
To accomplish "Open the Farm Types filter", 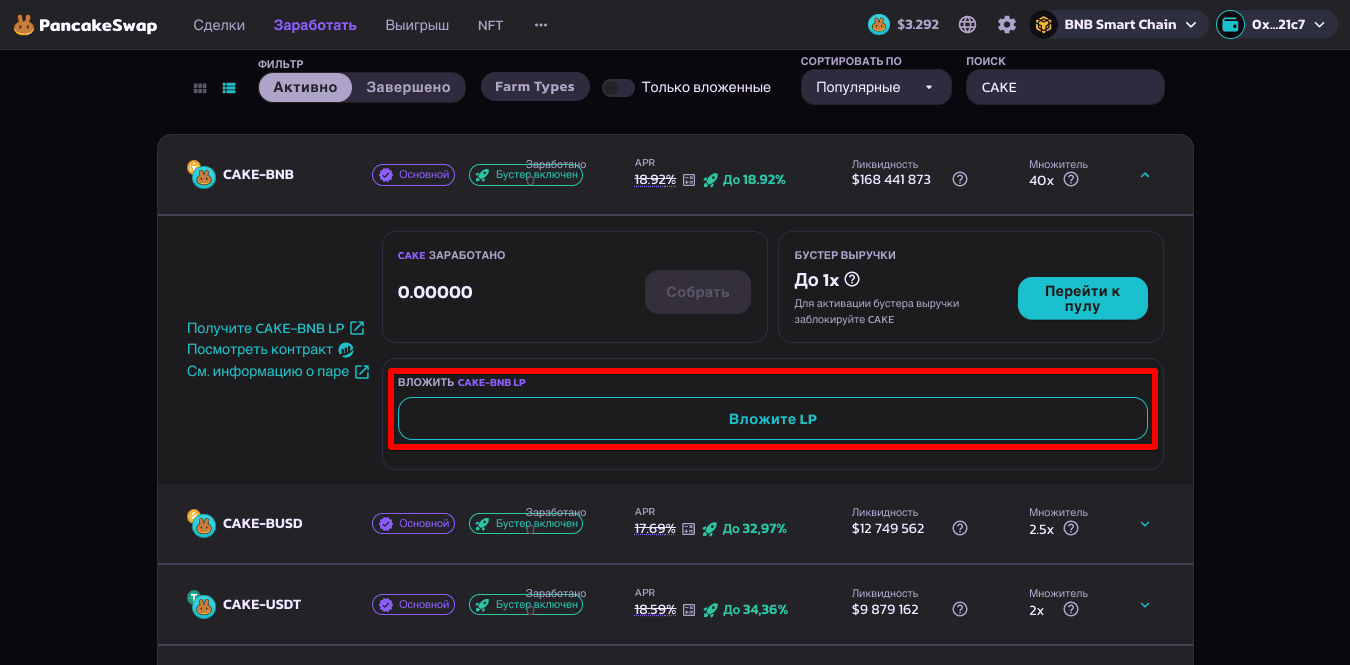I will [x=535, y=87].
